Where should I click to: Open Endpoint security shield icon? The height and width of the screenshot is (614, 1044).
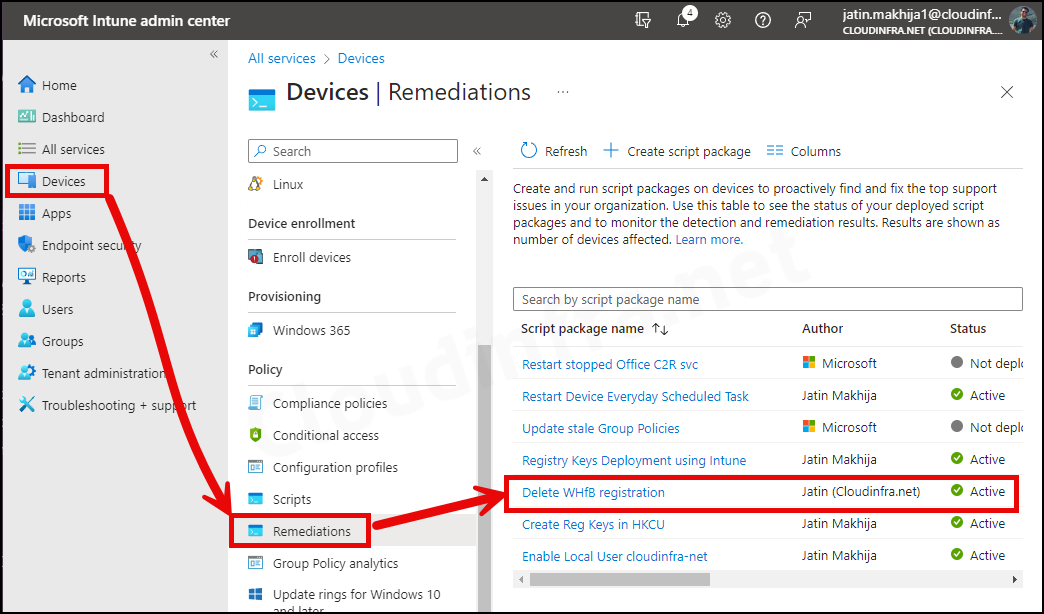click(x=27, y=244)
